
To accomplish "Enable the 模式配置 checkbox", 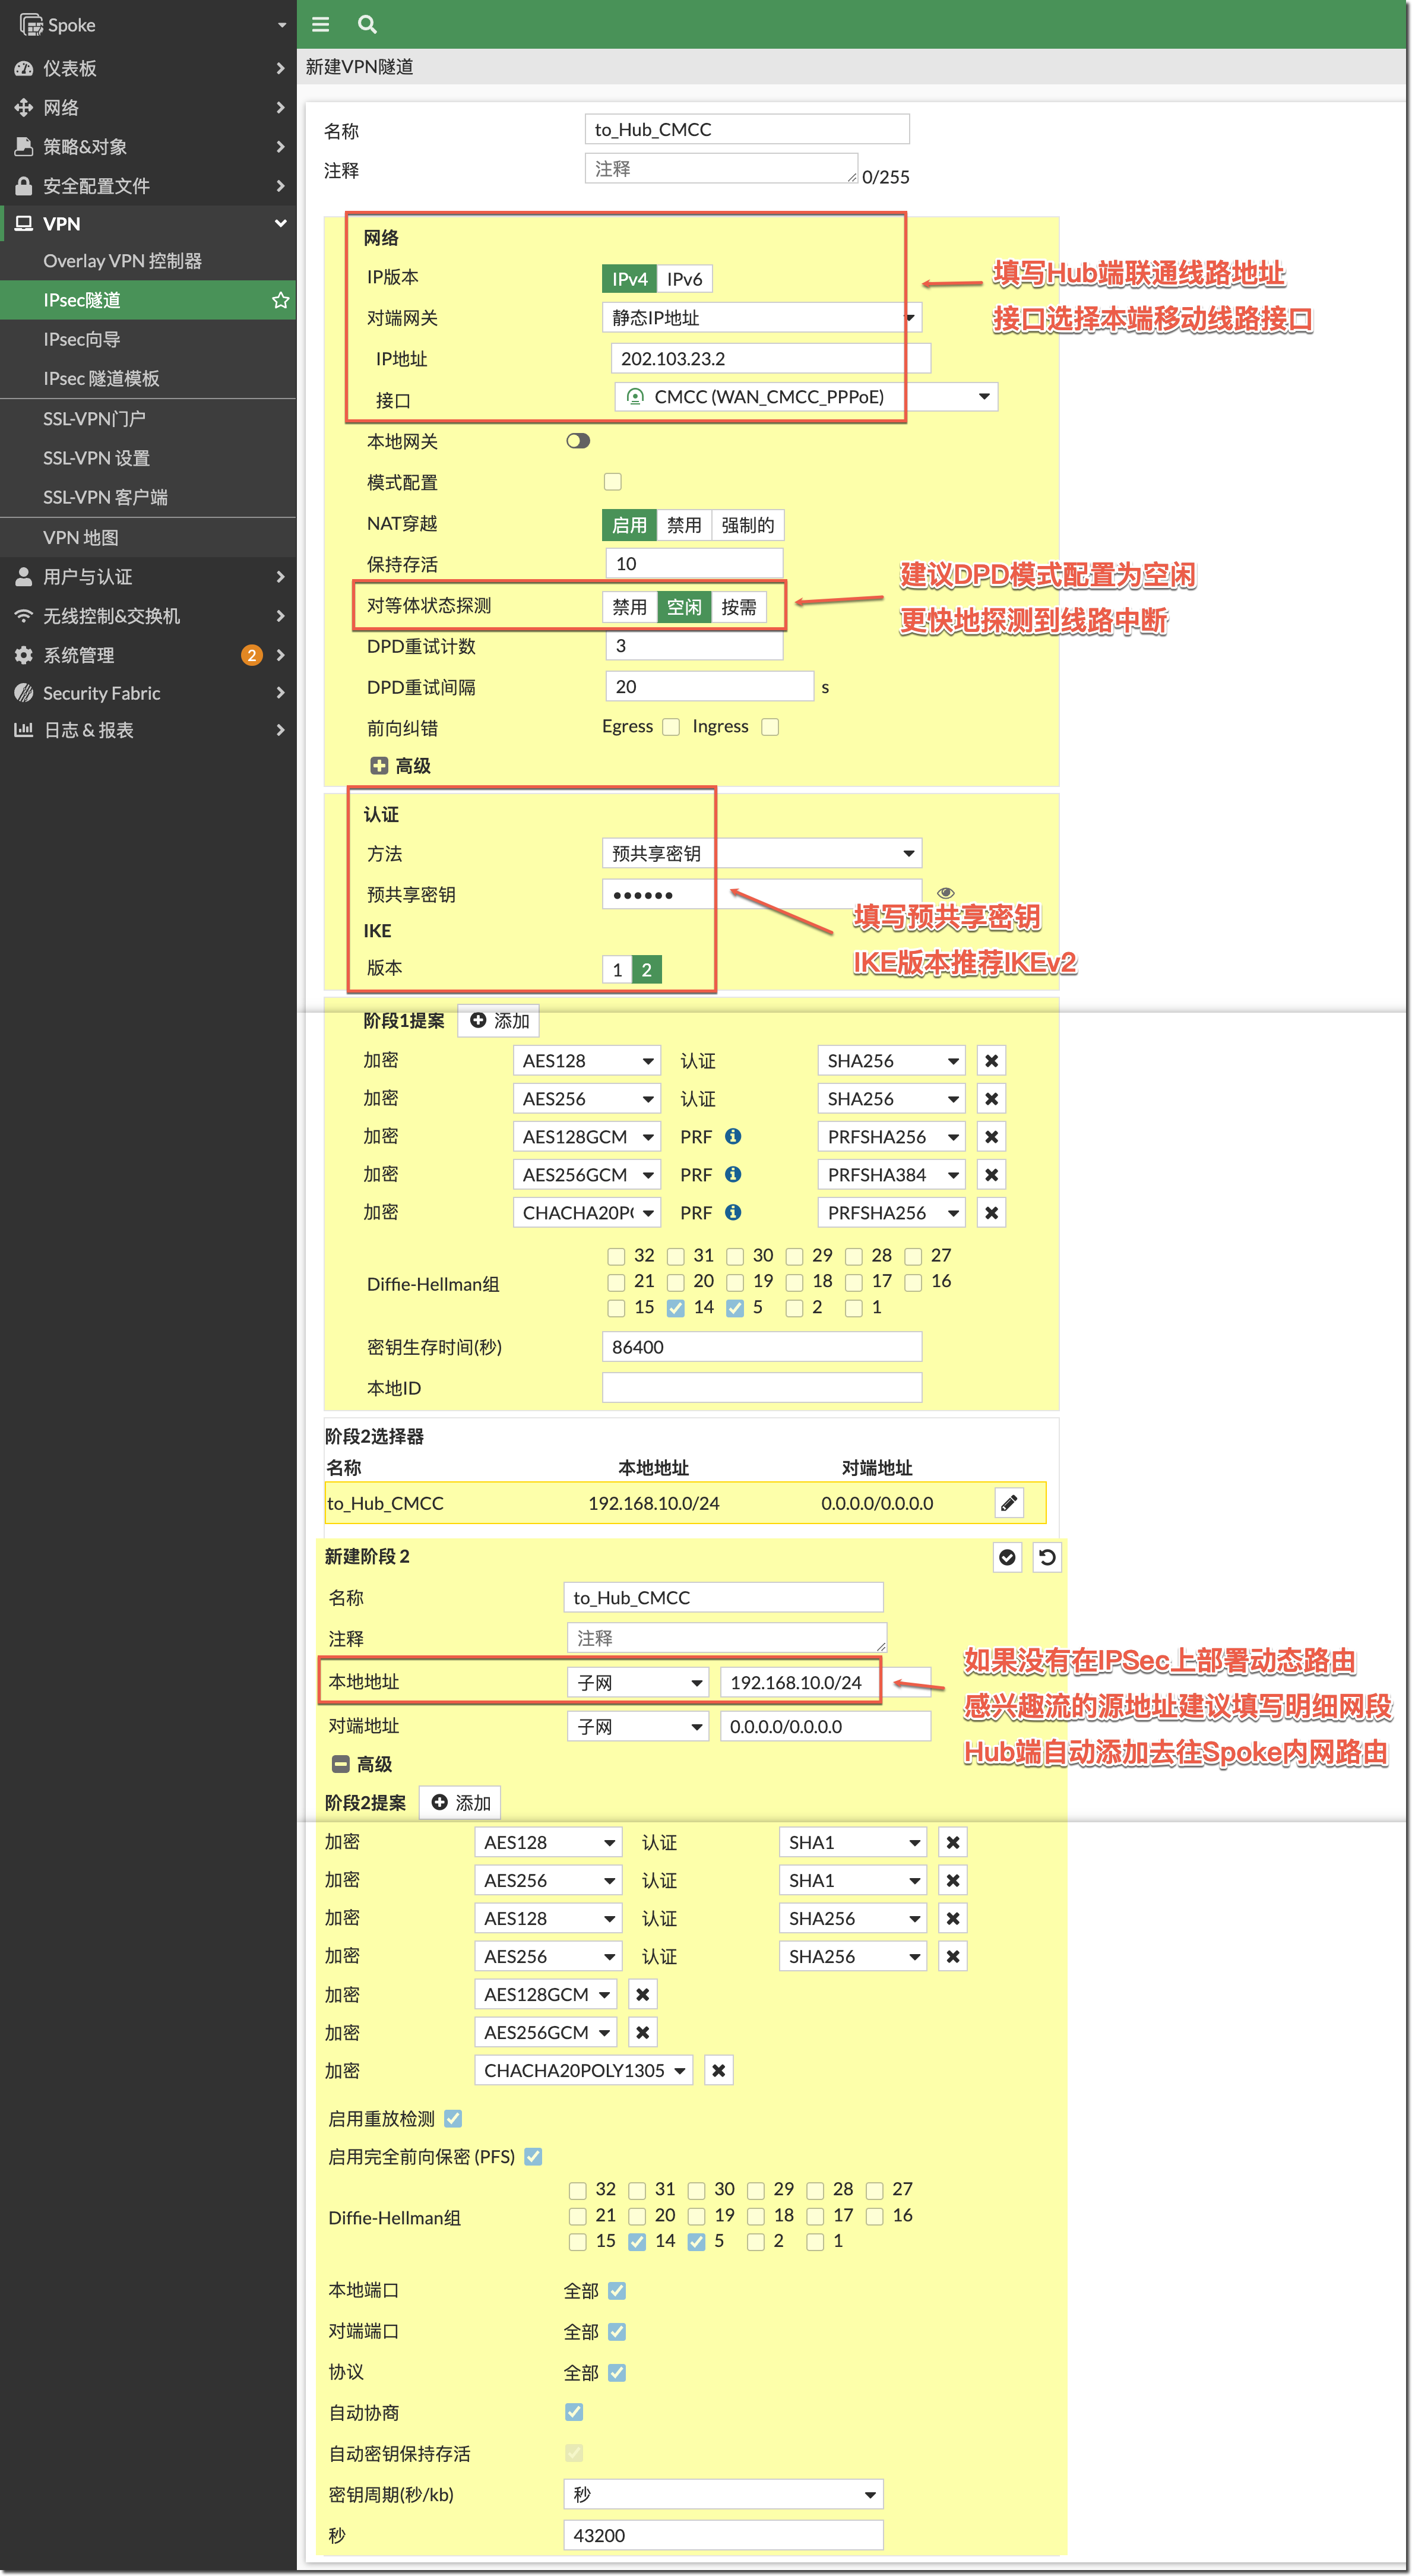I will pos(613,482).
